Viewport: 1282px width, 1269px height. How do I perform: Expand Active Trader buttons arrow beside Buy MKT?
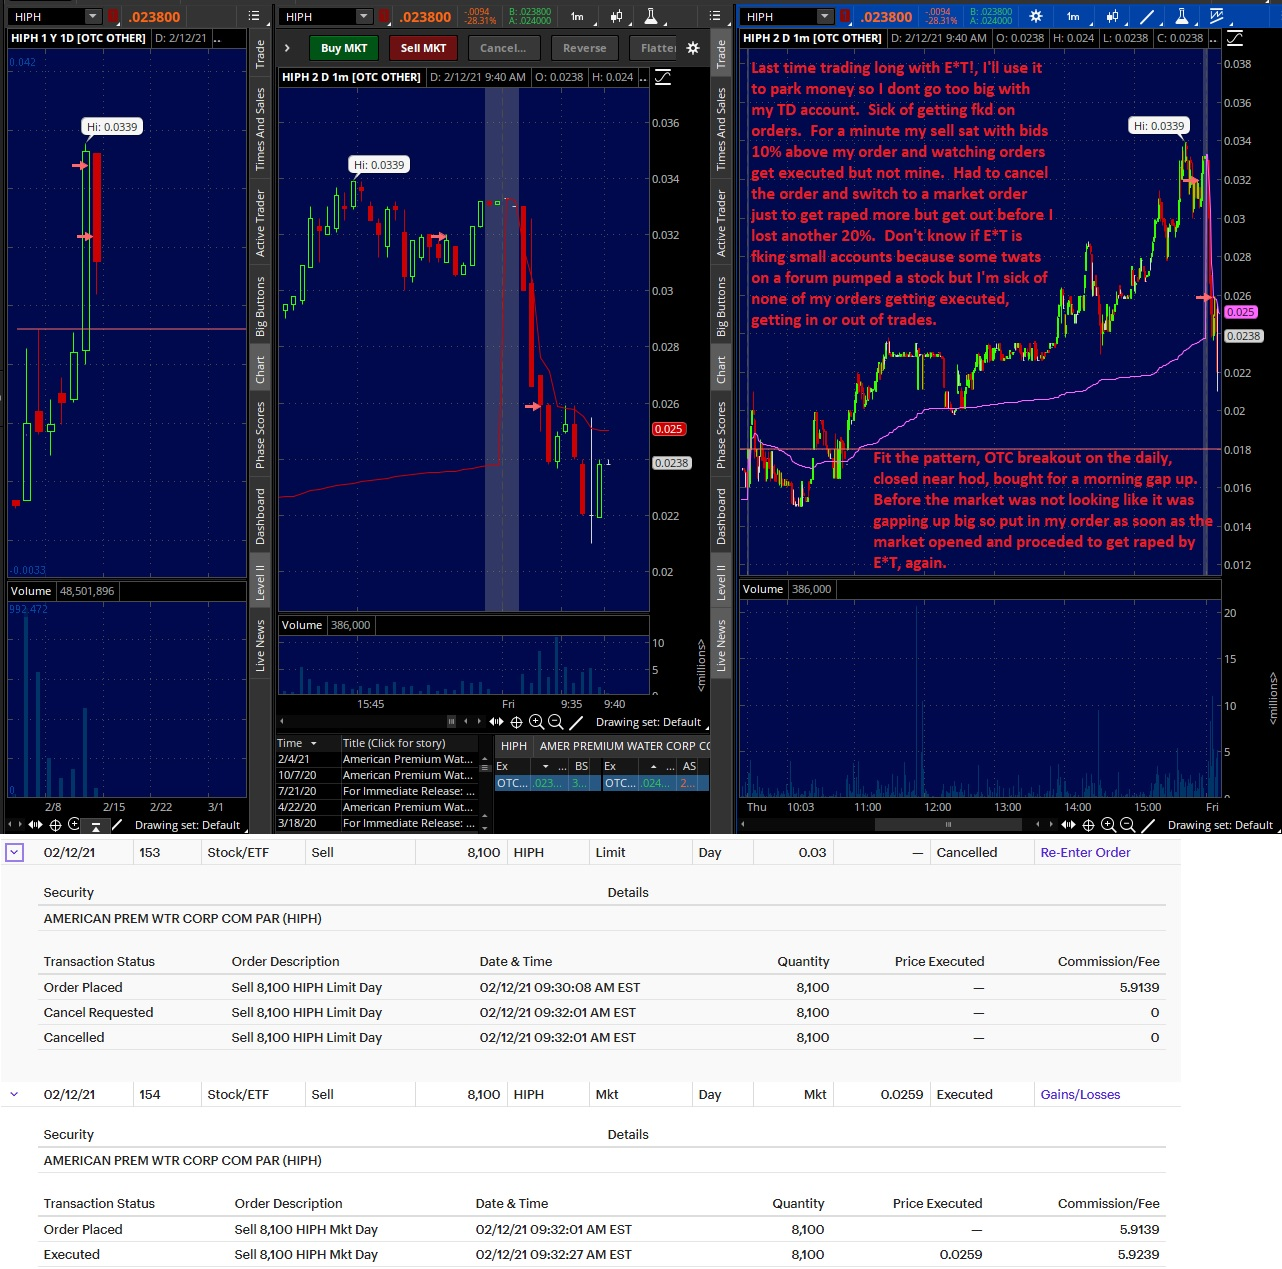(x=287, y=48)
